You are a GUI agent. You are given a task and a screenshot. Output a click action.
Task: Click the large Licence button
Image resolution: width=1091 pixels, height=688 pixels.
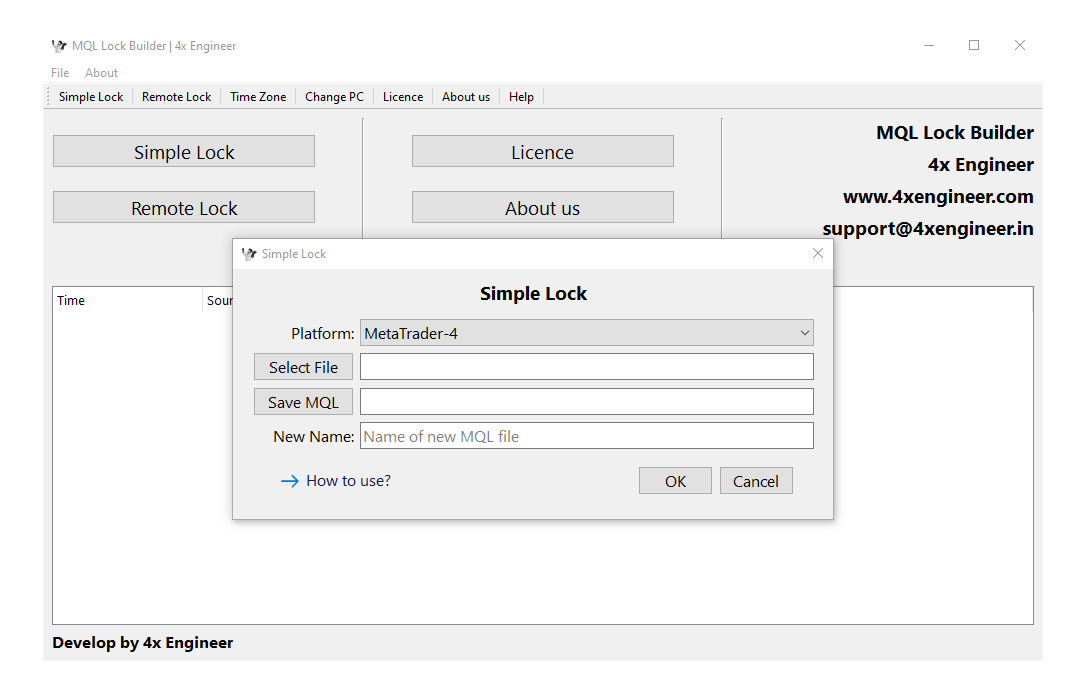543,152
